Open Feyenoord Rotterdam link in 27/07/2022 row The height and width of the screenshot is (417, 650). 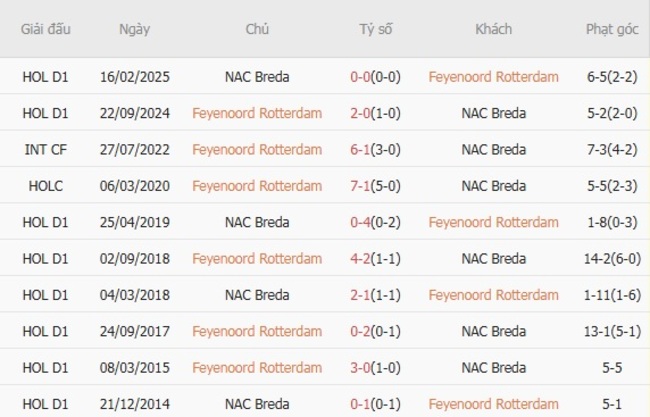click(257, 150)
